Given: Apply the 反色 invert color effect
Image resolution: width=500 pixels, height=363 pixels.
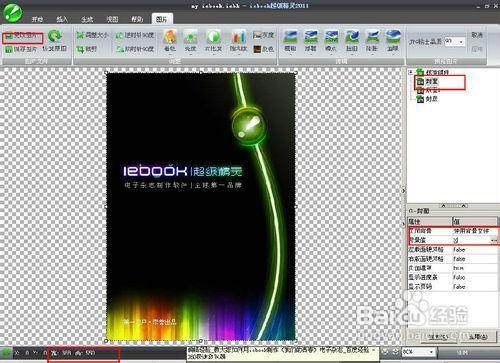Looking at the screenshot, I should tap(263, 49).
